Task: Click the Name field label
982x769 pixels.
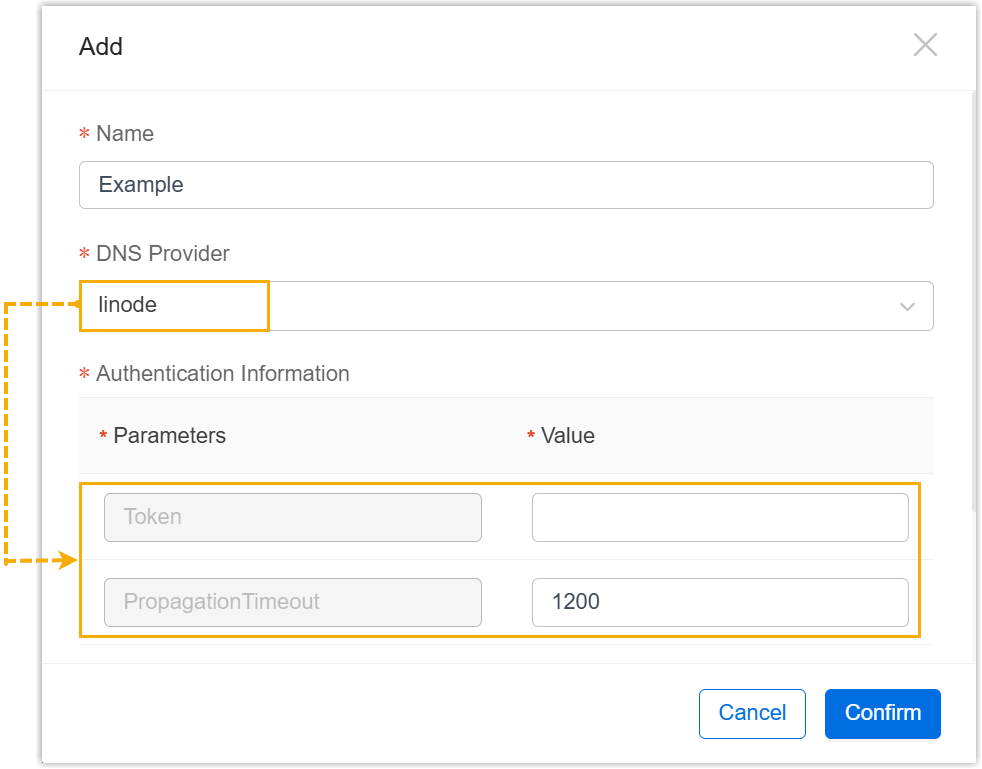Action: coord(125,134)
